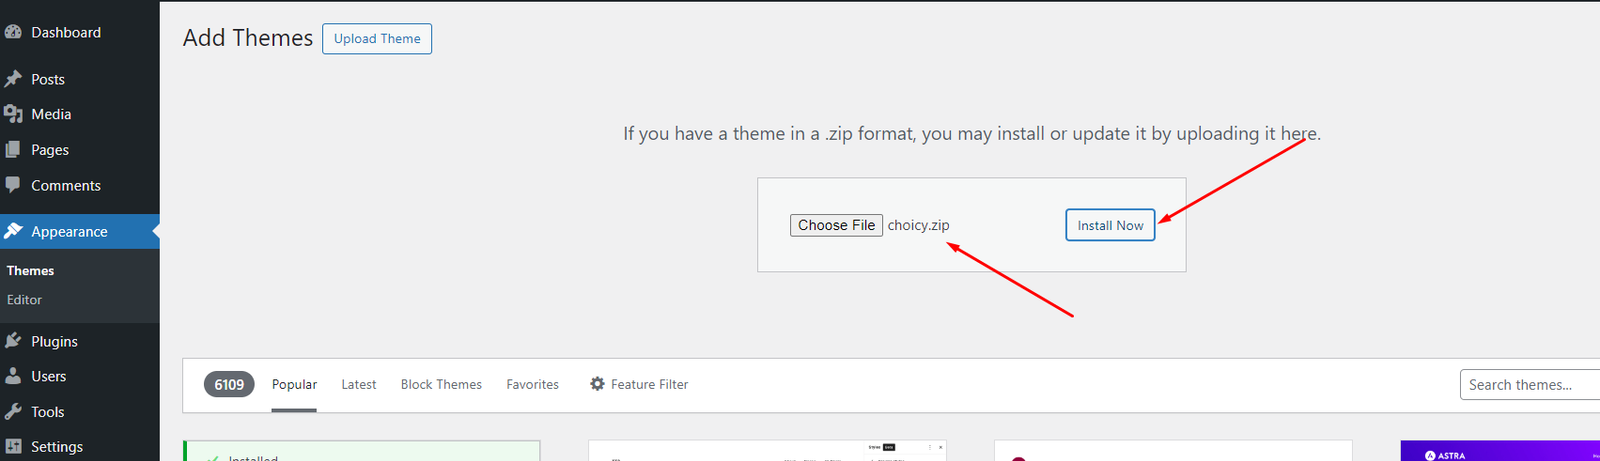Click the Choose File button
The image size is (1600, 461).
coord(836,225)
